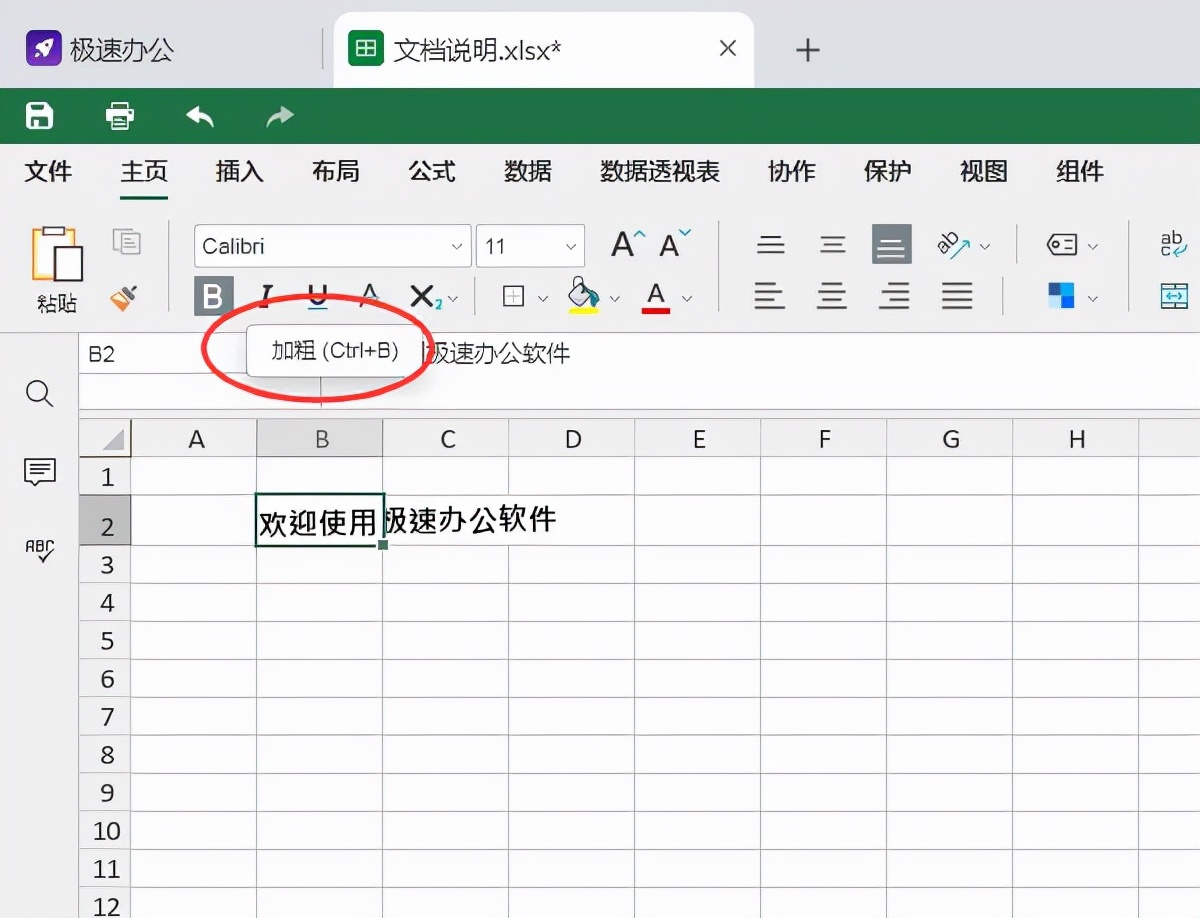The width and height of the screenshot is (1200, 918).
Task: Save the current workbook
Action: click(x=38, y=116)
